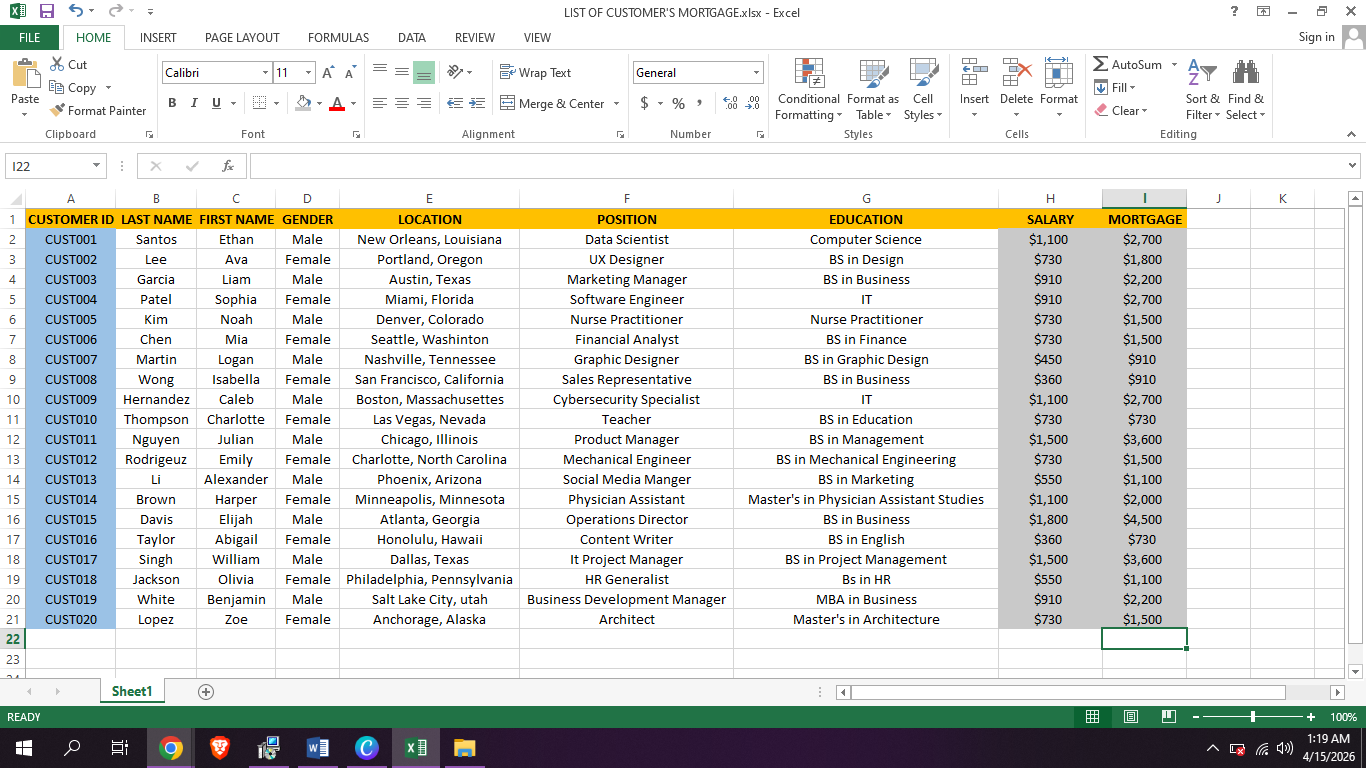Viewport: 1366px width, 768px height.
Task: Apply Percent Style format
Action: (678, 103)
